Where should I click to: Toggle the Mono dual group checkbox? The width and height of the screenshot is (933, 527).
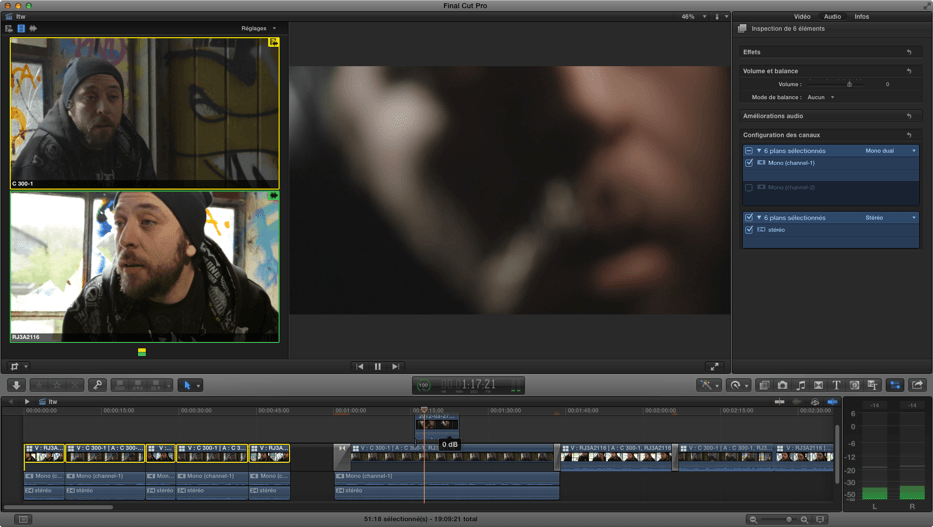point(749,151)
